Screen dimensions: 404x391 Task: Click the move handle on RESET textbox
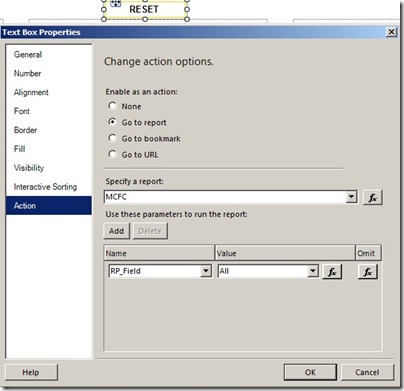[x=115, y=3]
